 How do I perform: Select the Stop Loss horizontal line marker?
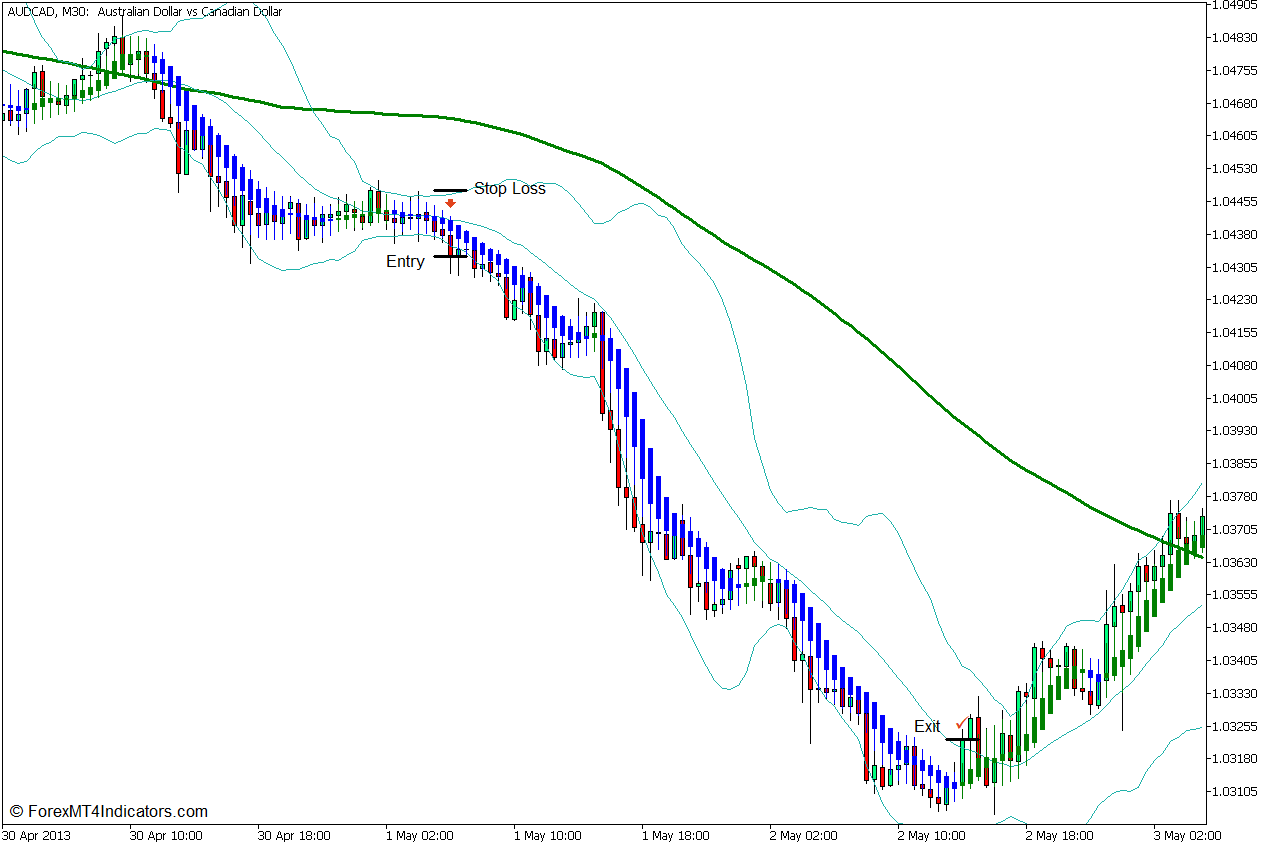[448, 189]
